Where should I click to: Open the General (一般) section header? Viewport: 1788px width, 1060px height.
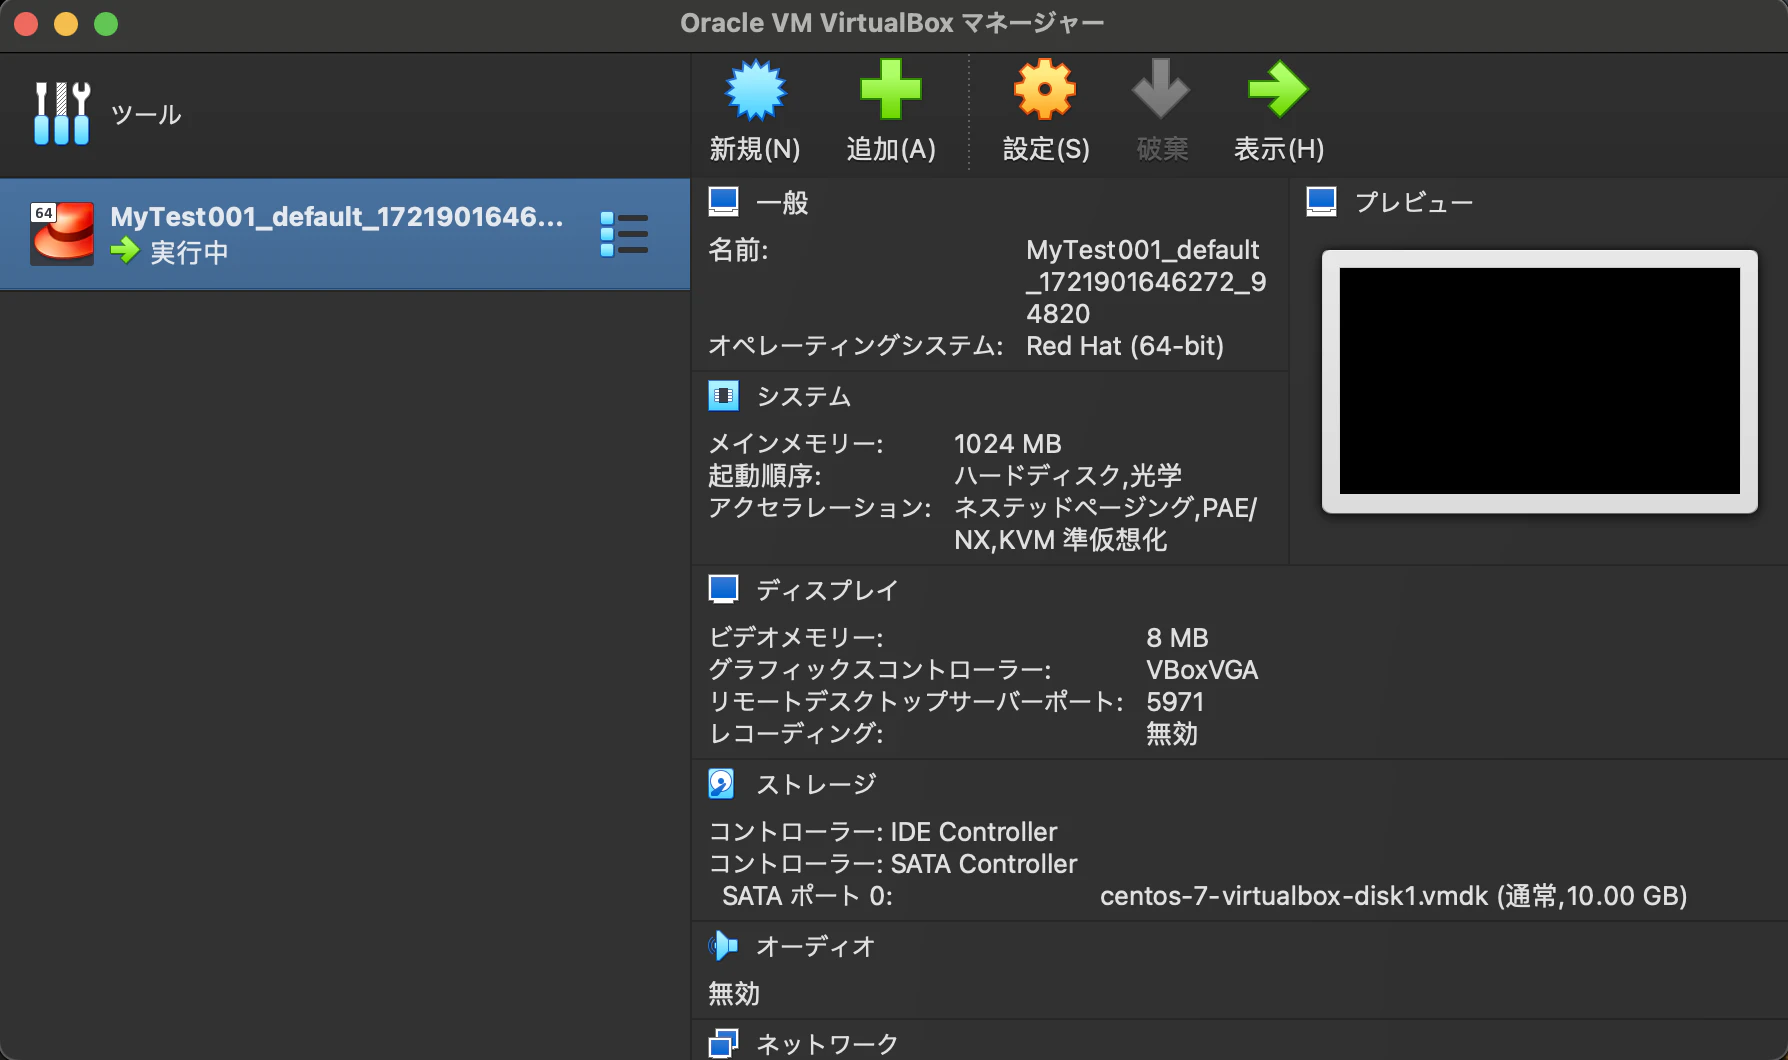[782, 203]
